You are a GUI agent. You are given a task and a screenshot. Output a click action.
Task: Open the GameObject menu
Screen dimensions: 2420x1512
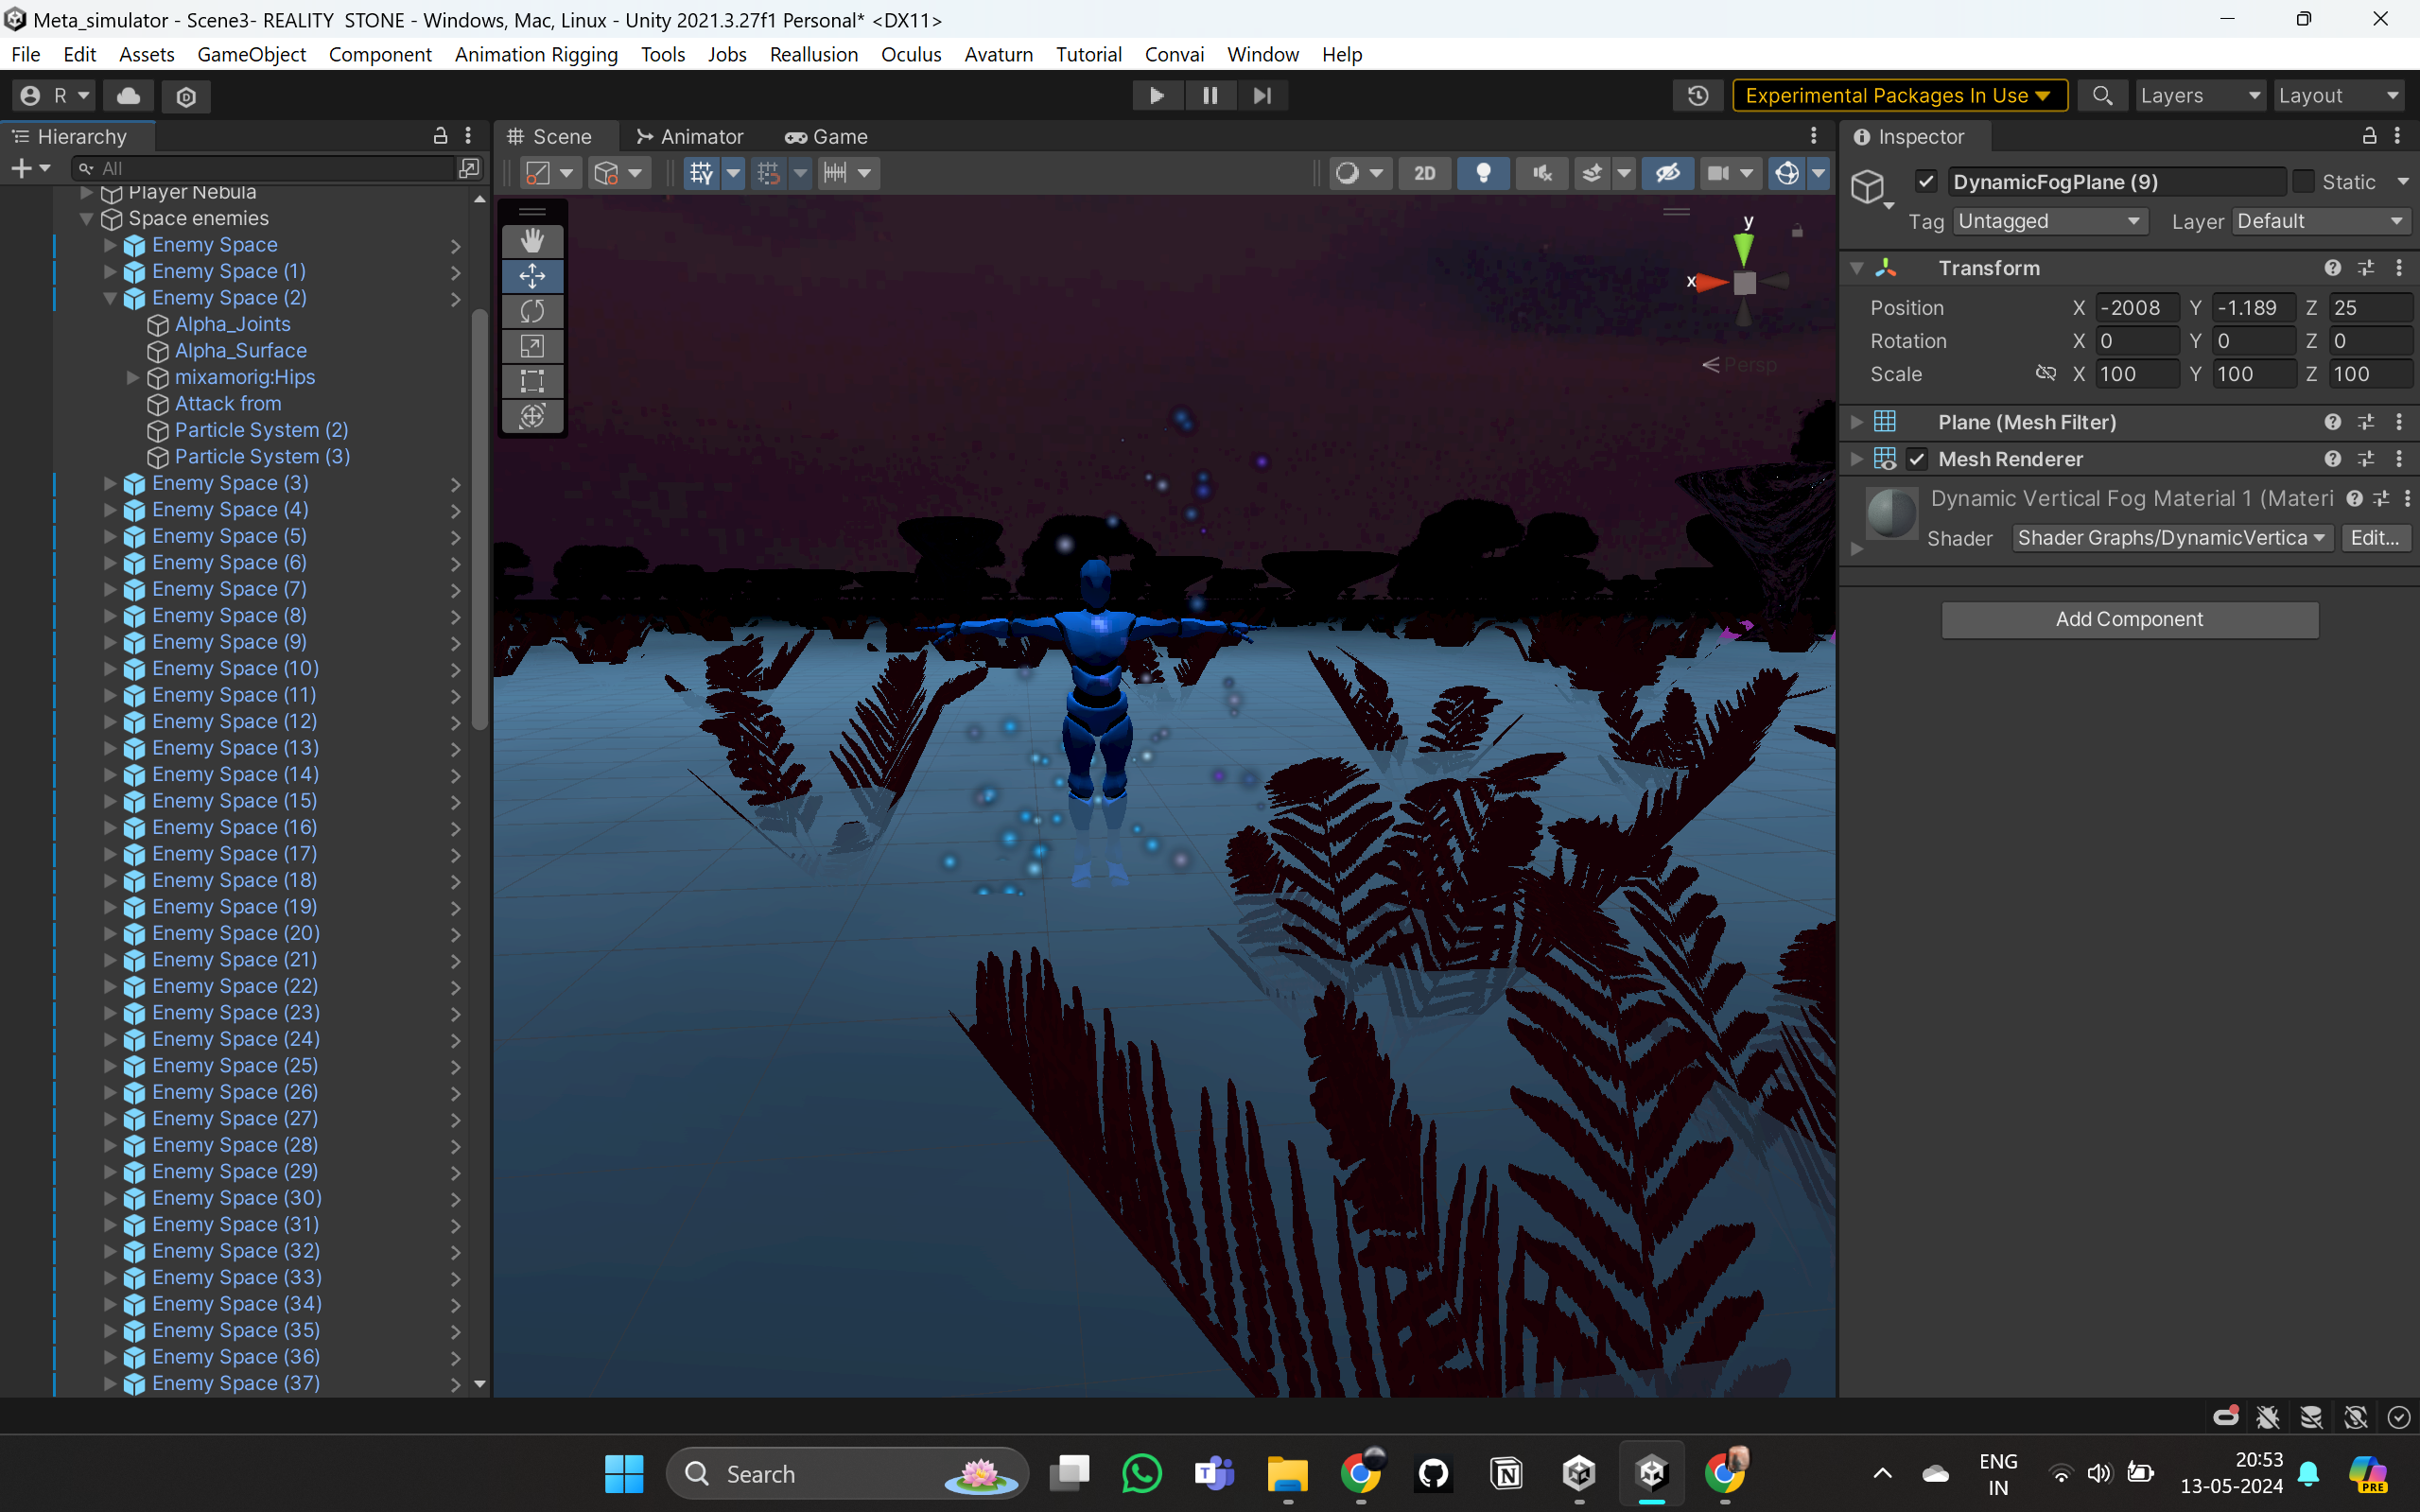pyautogui.click(x=251, y=54)
